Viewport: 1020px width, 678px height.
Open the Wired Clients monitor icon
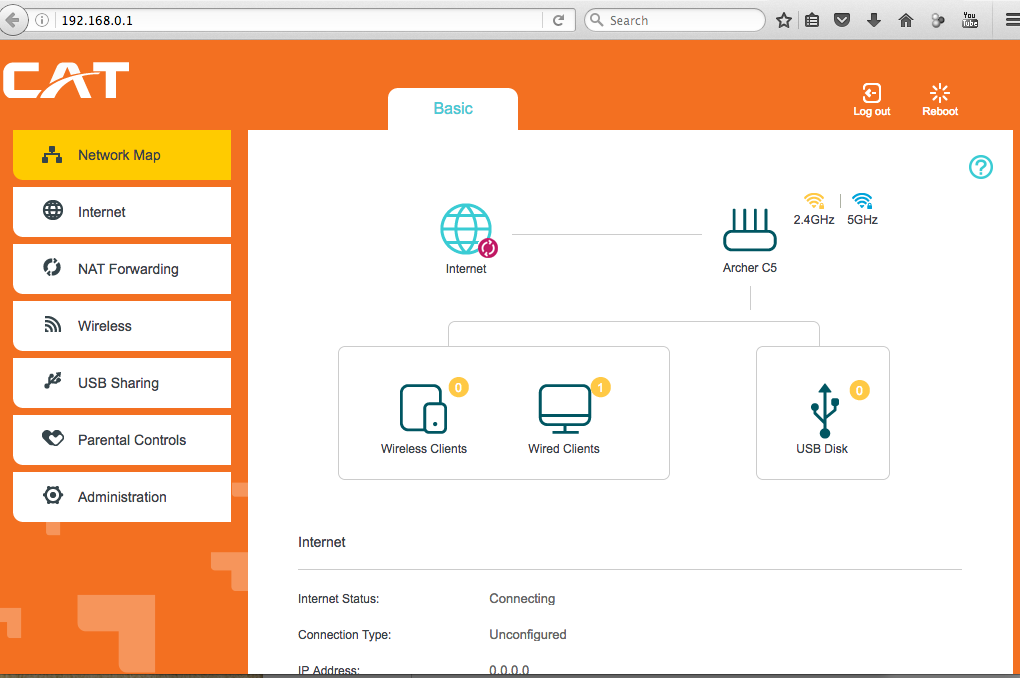pos(565,409)
